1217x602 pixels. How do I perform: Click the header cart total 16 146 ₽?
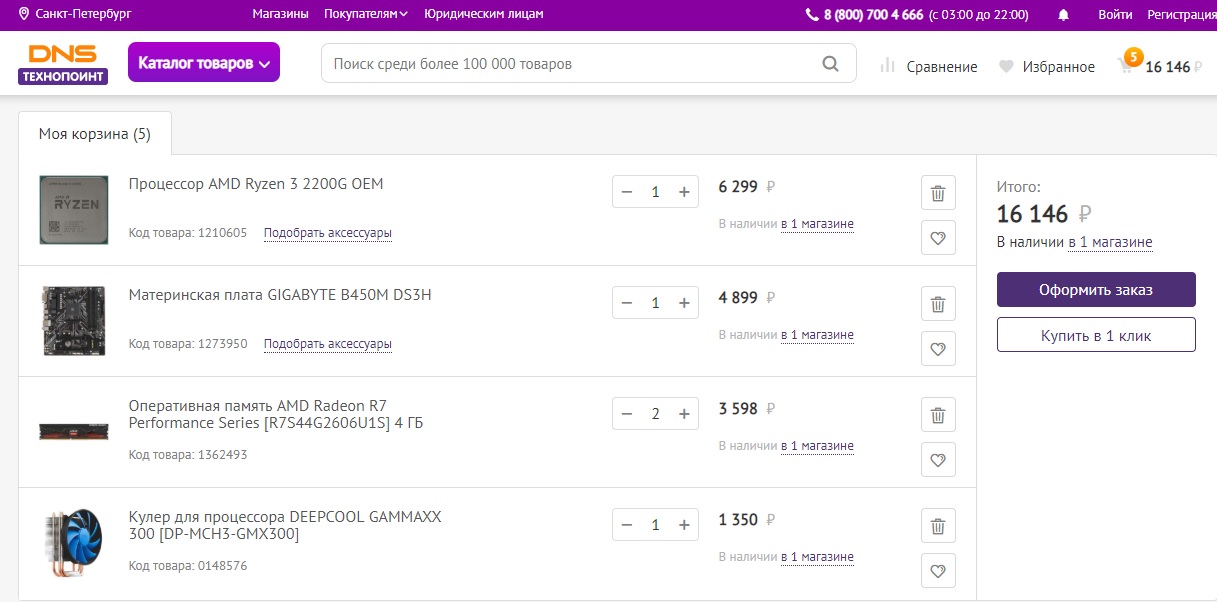click(x=1173, y=67)
